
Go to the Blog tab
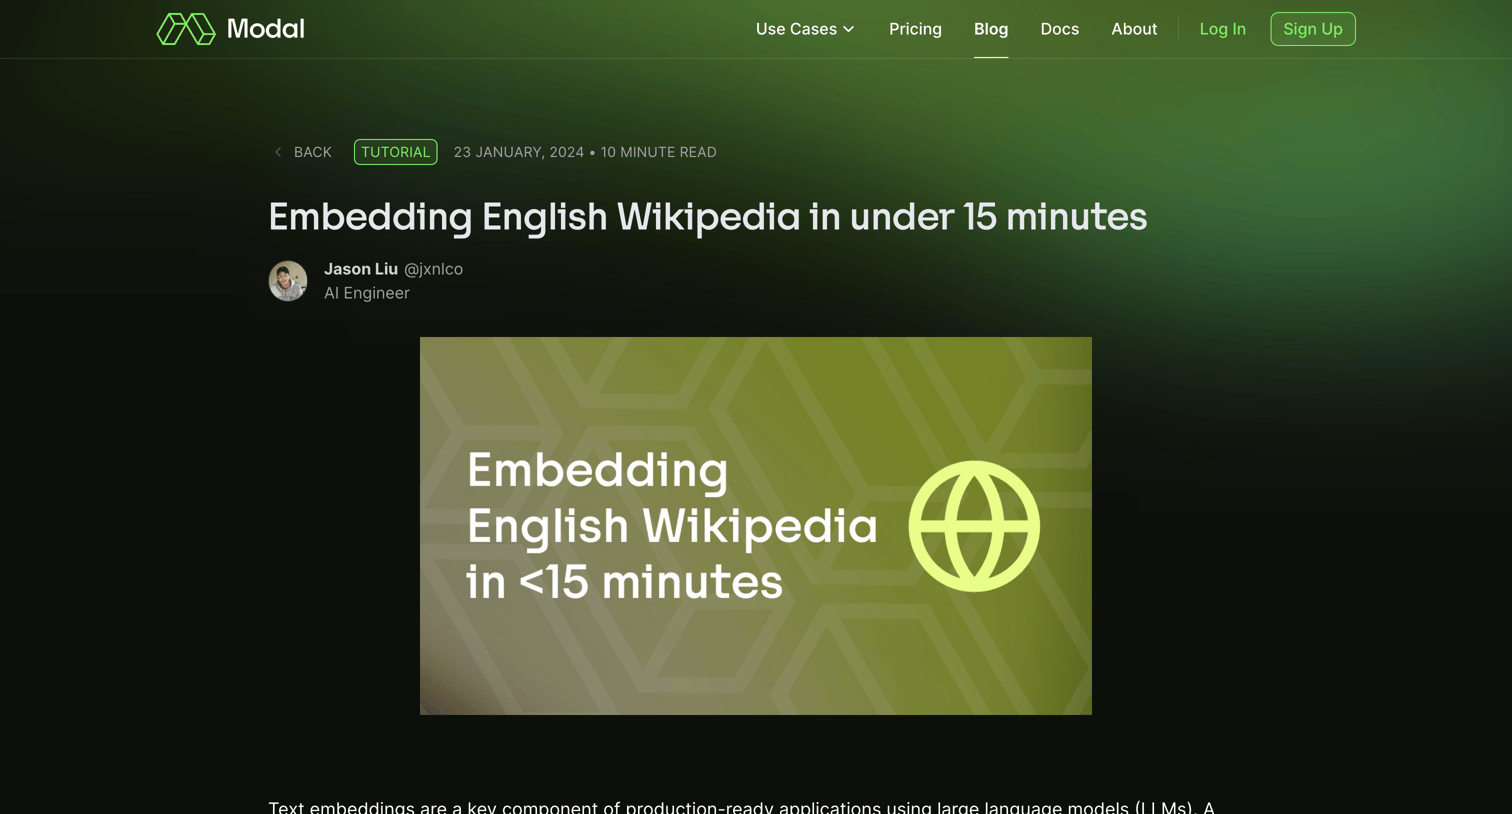tap(991, 29)
